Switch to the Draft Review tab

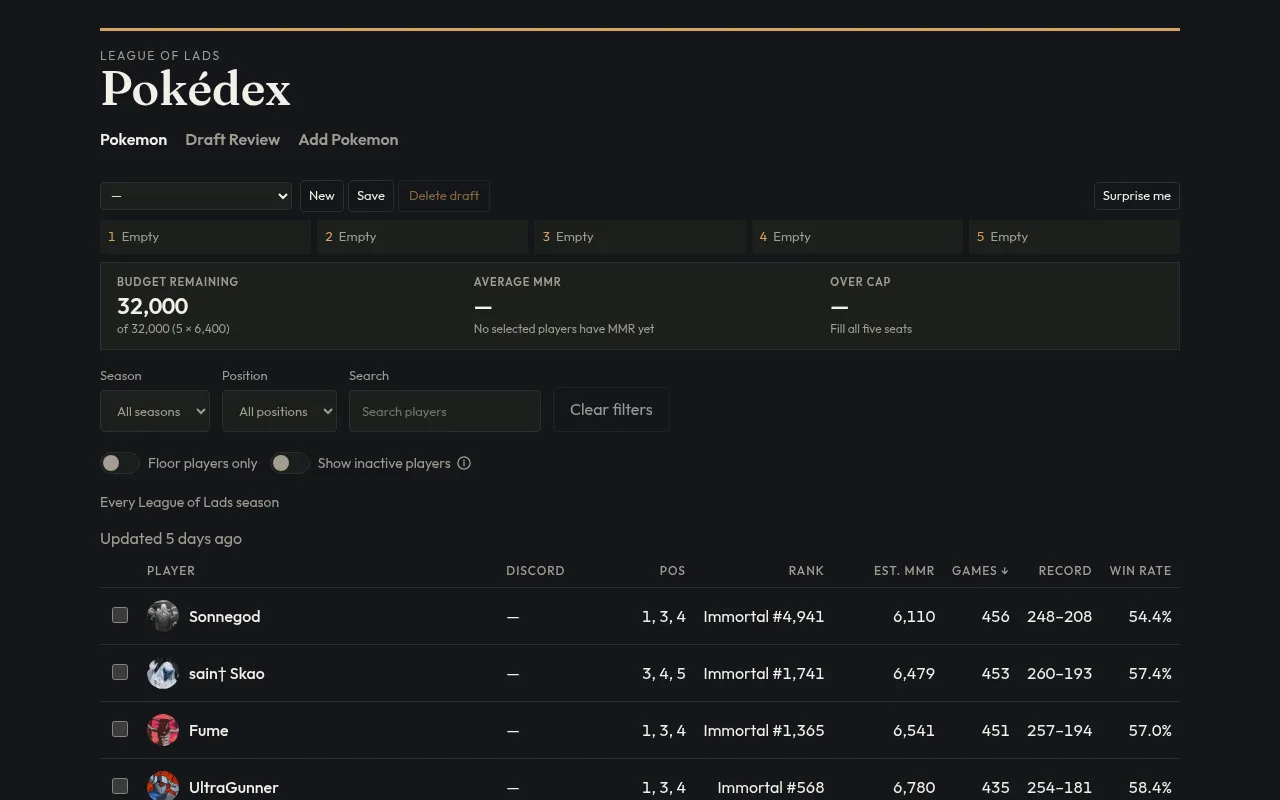[232, 140]
